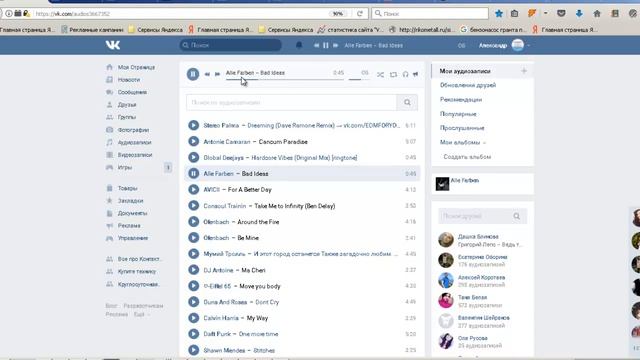Open browser downloads arrow icon
Viewport: 640px width, 360px height.
point(579,13)
